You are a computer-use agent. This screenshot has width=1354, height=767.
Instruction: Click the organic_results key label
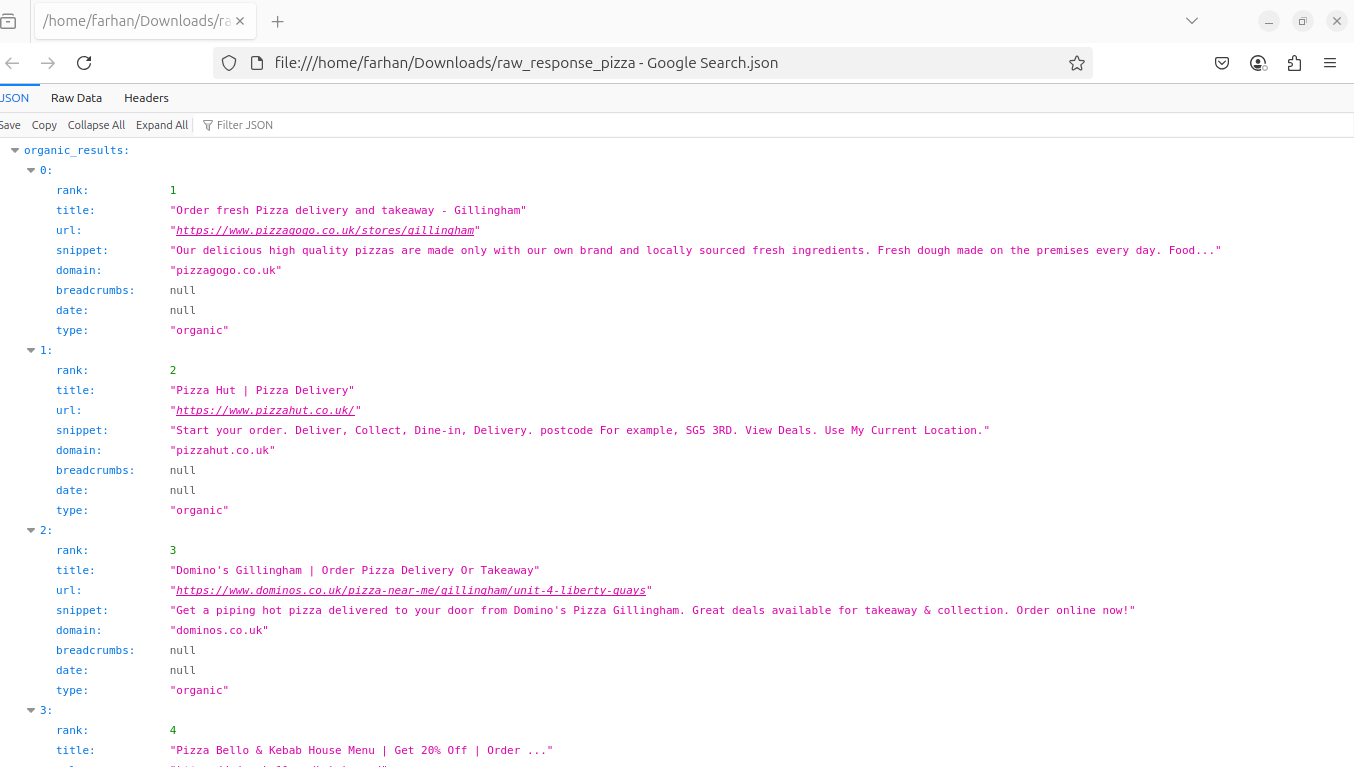click(76, 150)
